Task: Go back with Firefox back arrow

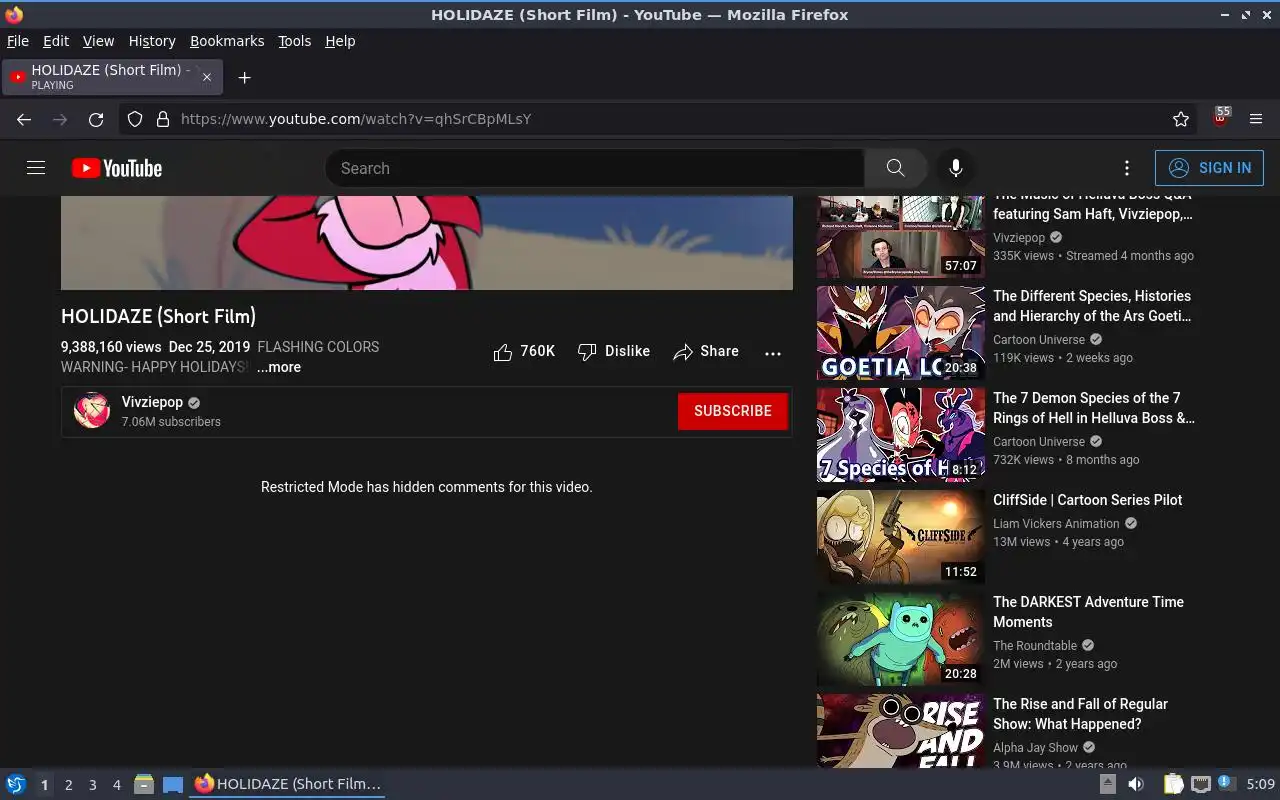Action: 24,119
